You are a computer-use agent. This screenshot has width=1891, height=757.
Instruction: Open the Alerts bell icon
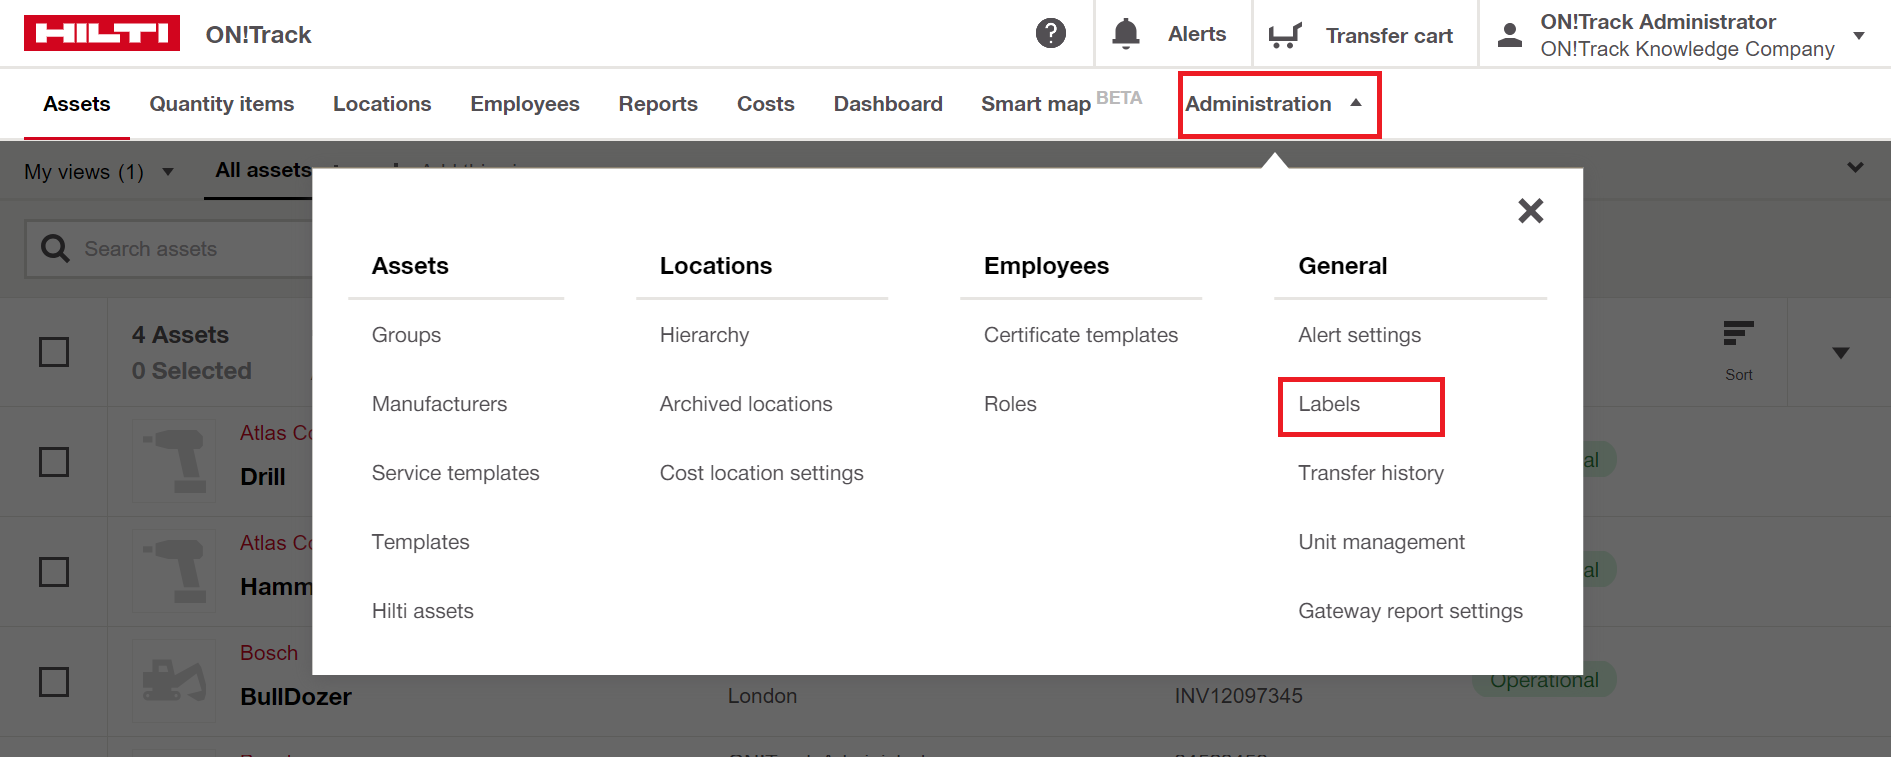pyautogui.click(x=1126, y=34)
